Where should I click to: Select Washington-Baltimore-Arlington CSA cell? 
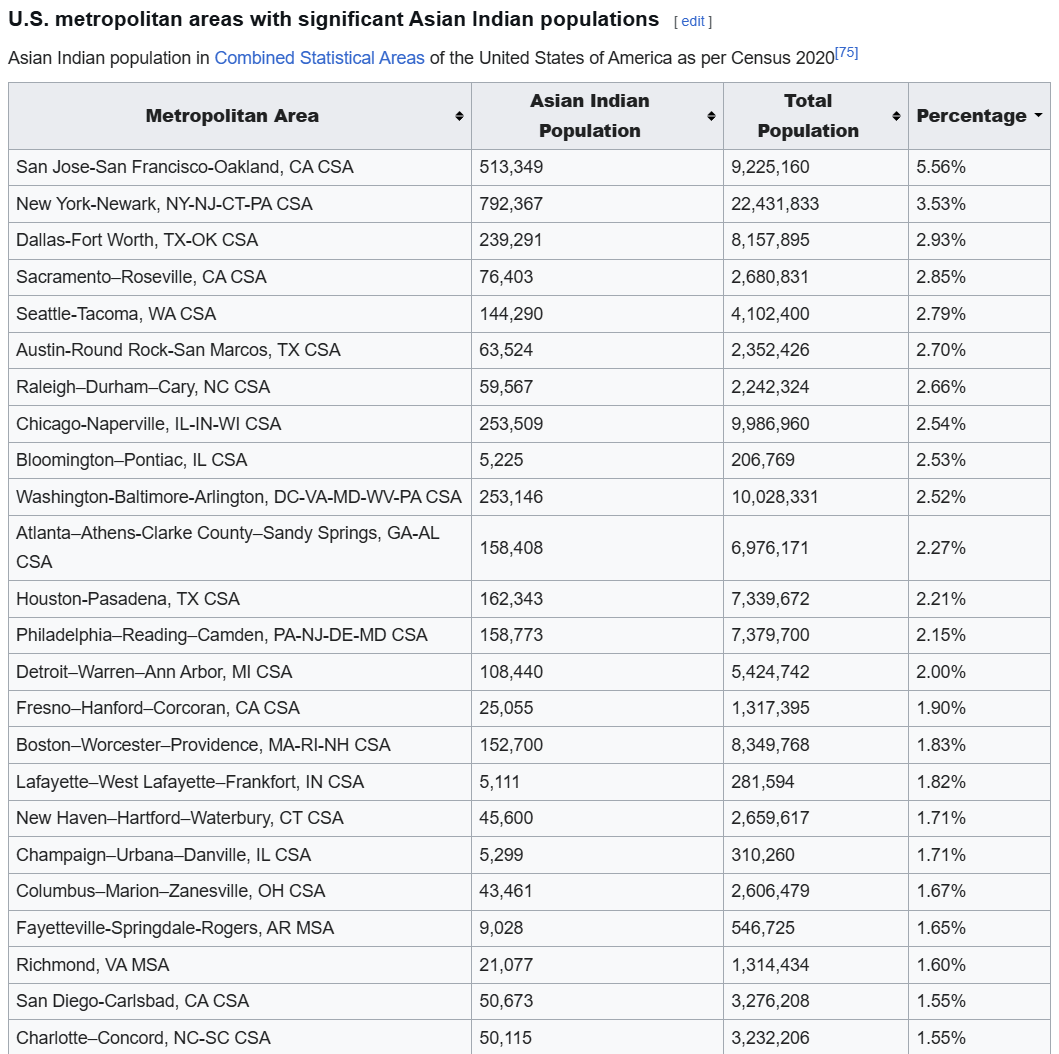pyautogui.click(x=240, y=497)
